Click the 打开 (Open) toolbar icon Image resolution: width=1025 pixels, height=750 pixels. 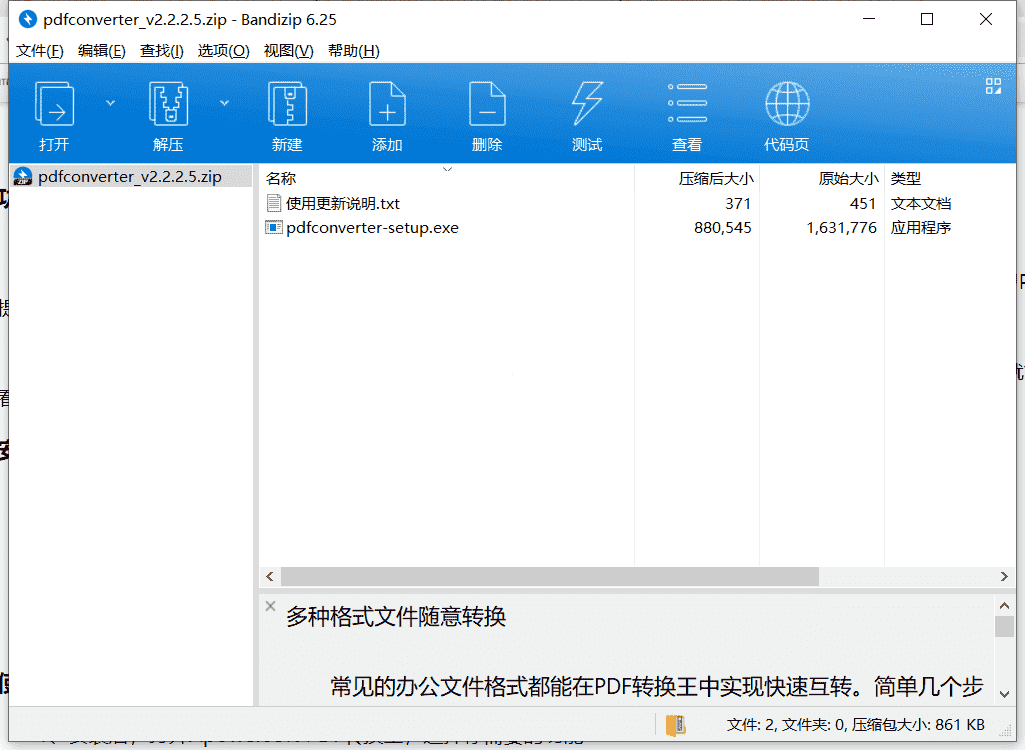pyautogui.click(x=54, y=103)
